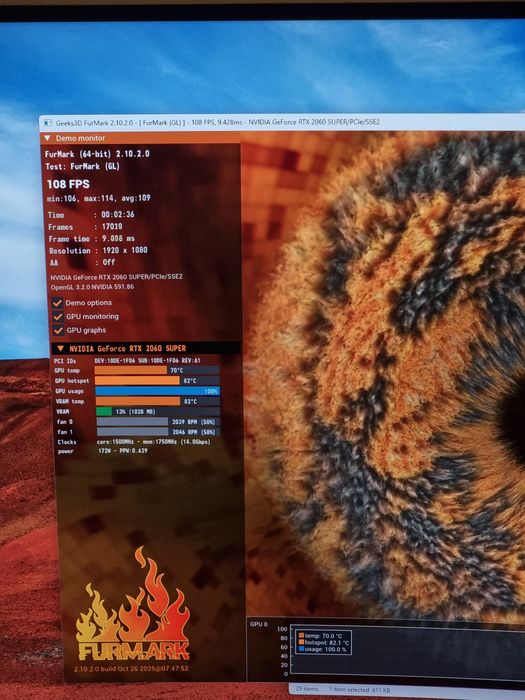The image size is (525, 700).
Task: Click the FurMark window title bar icon
Action: pyautogui.click(x=48, y=123)
